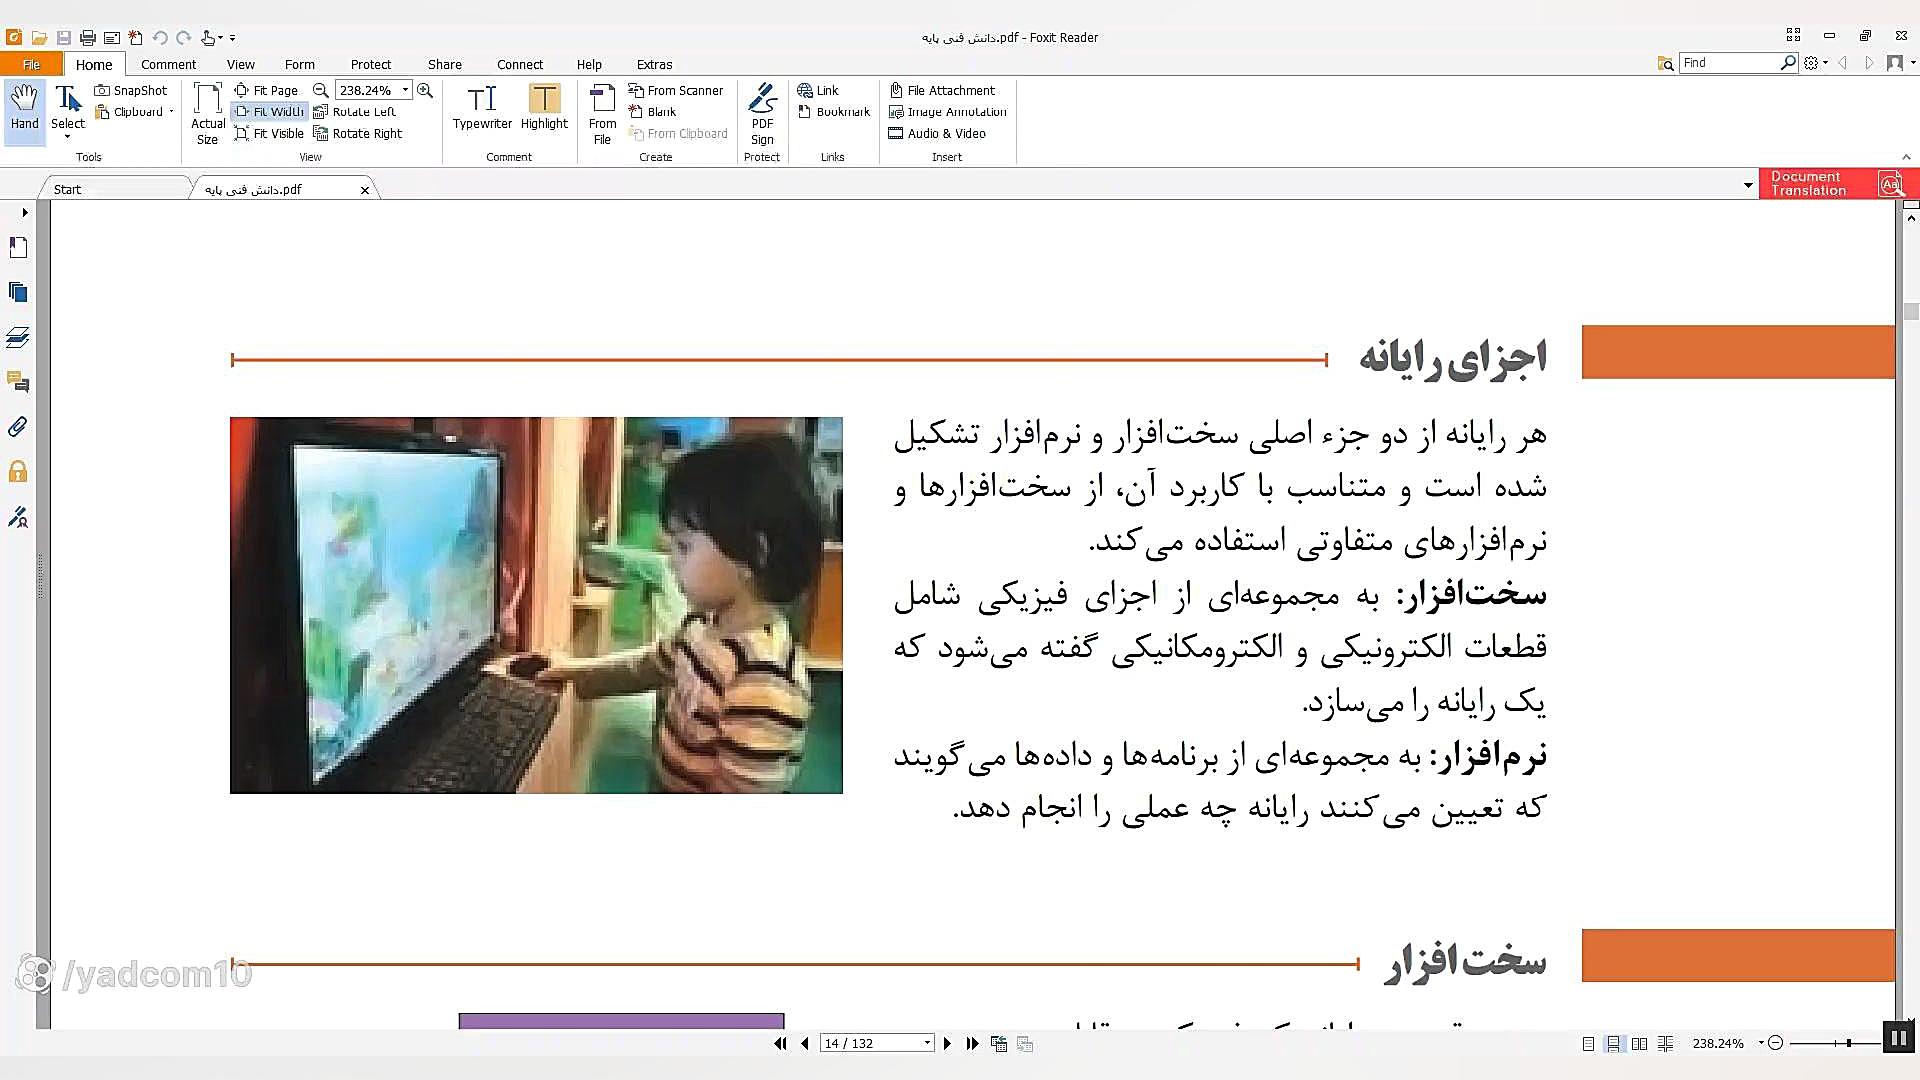Adjust the zoom slider handle
Screen dimensions: 1920x1080
[1849, 1043]
